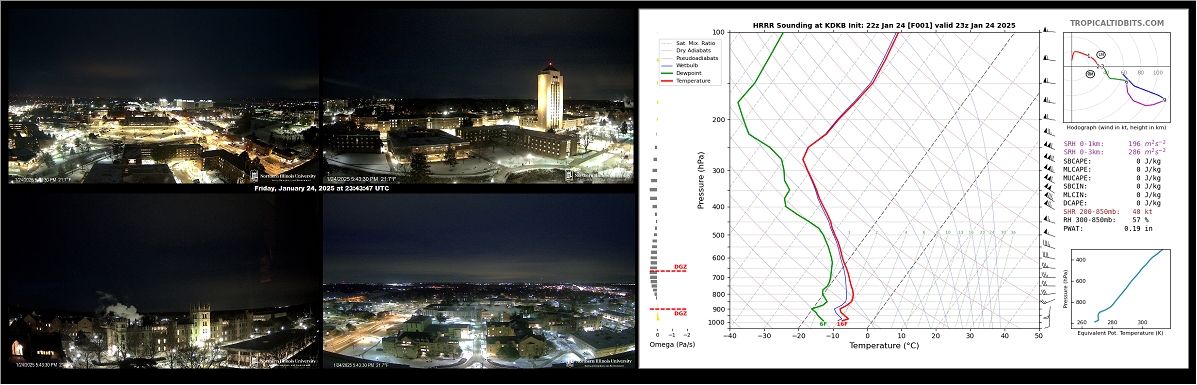Open the top-left campus webcam view

163,96
